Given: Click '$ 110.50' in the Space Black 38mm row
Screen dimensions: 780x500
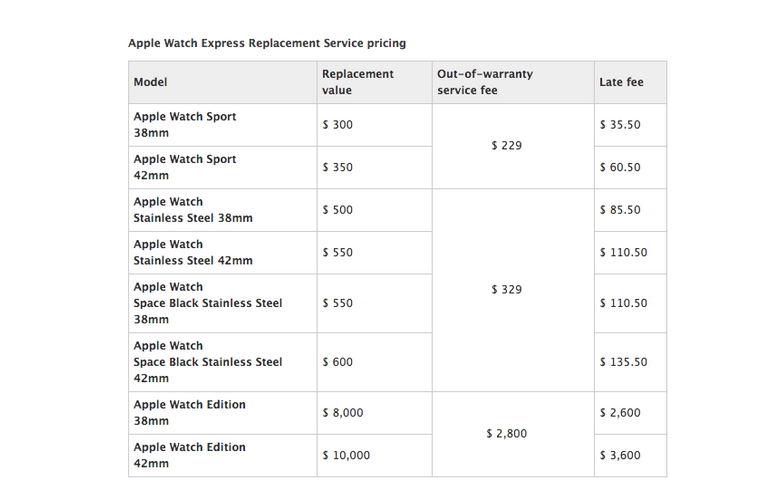Looking at the screenshot, I should (x=624, y=303).
